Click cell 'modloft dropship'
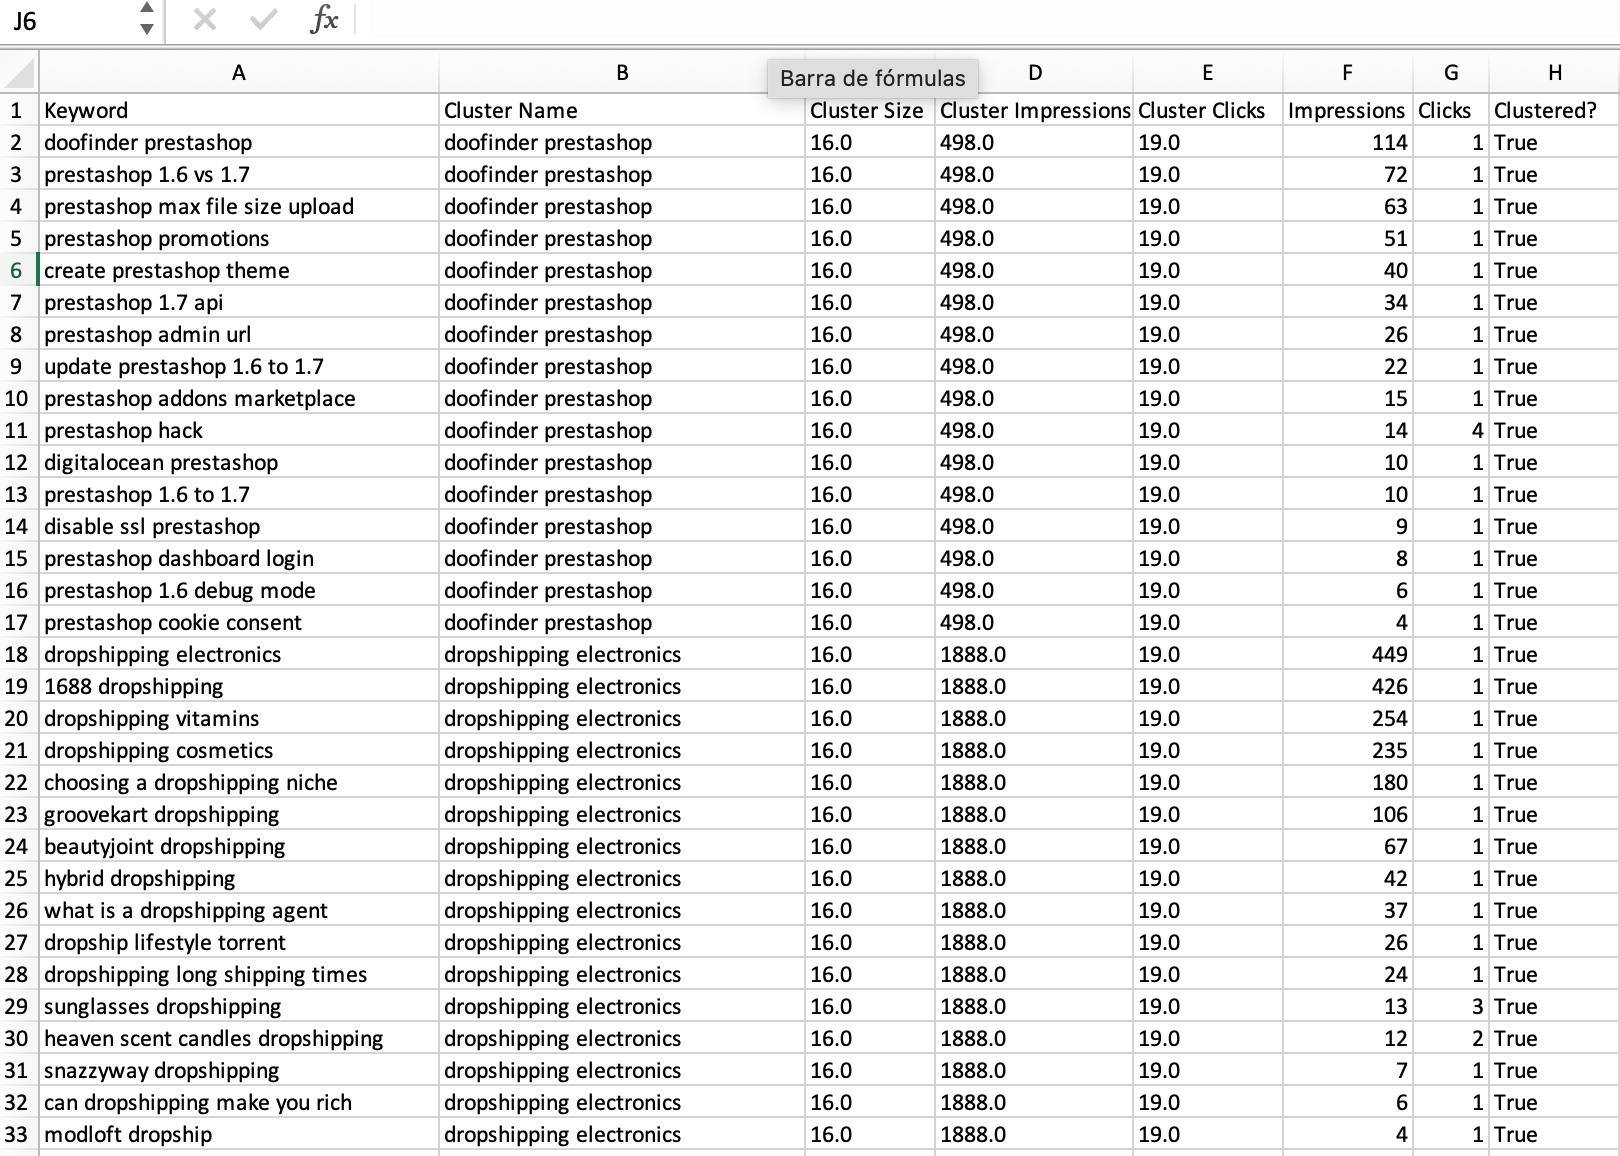This screenshot has height=1156, width=1620. pos(238,1134)
